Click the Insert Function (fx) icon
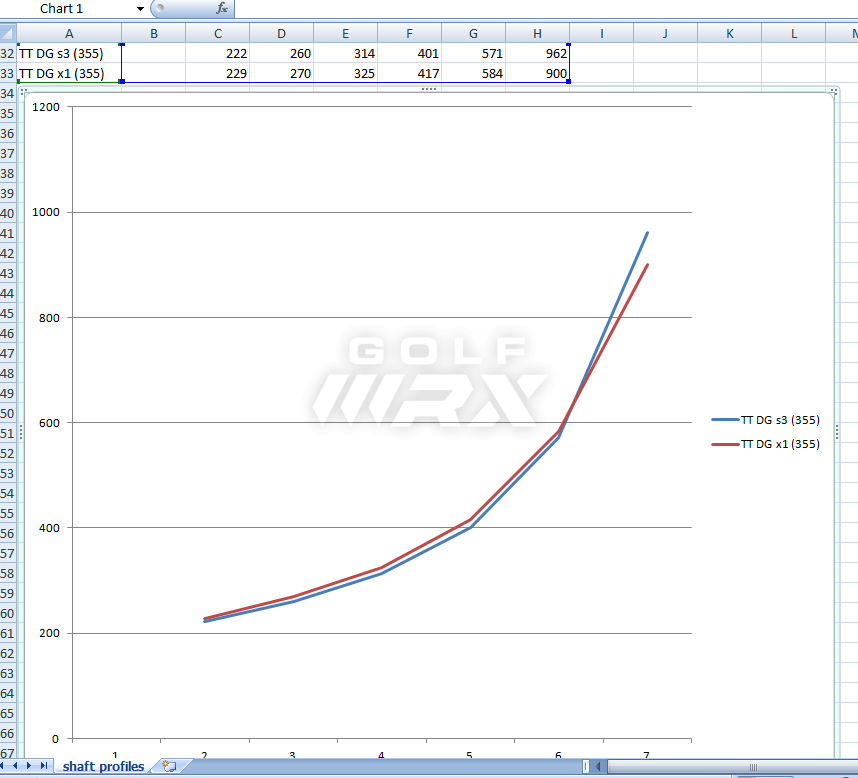858x778 pixels. pyautogui.click(x=221, y=9)
